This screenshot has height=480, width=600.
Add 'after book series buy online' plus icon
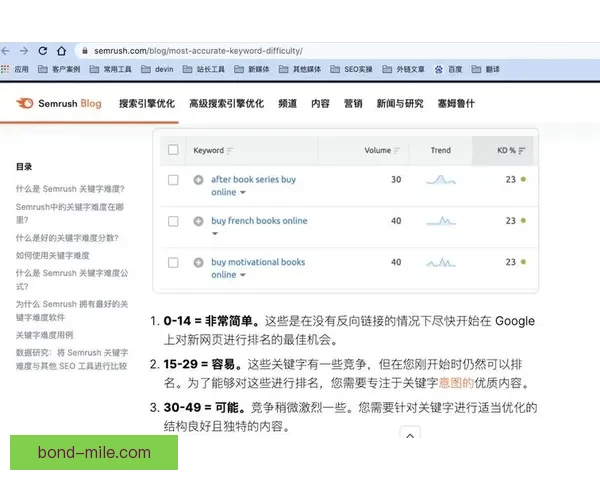[x=198, y=180]
